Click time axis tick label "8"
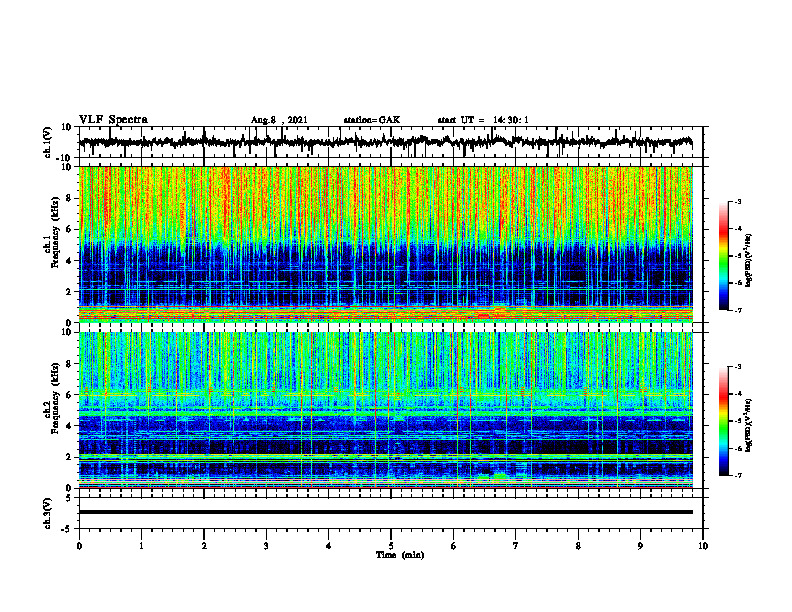This screenshot has width=792, height=612. [x=578, y=546]
